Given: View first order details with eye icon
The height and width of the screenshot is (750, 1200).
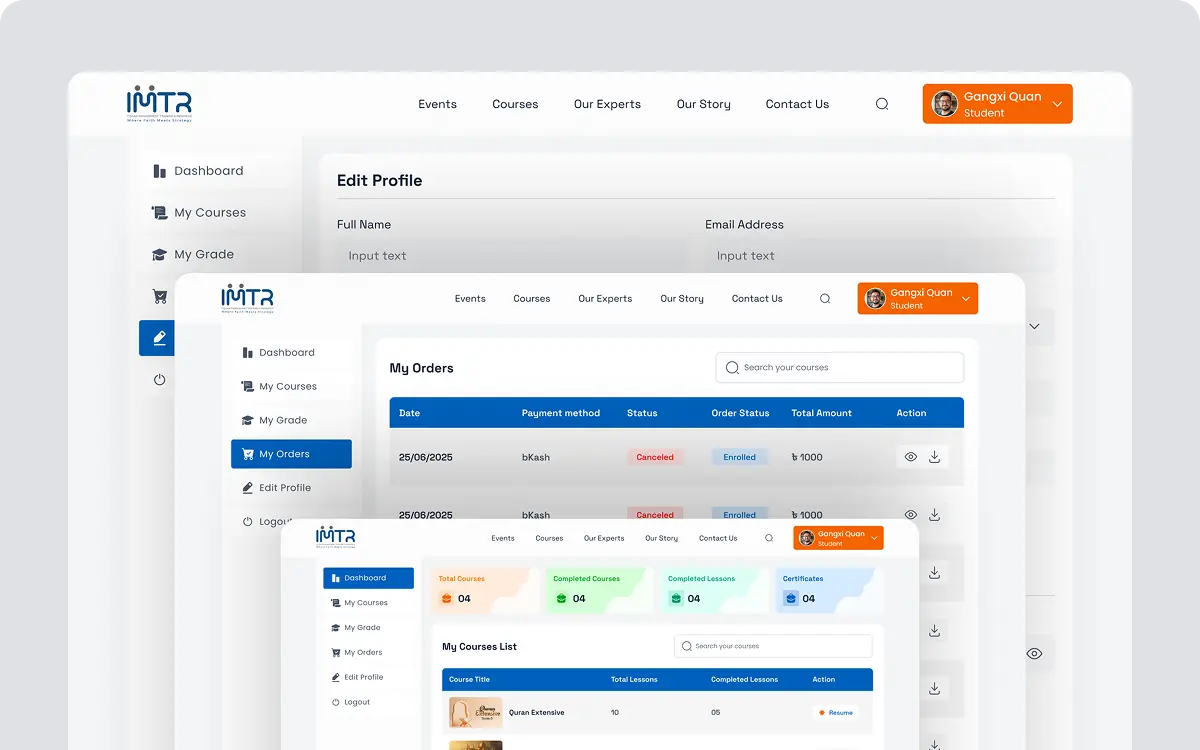Looking at the screenshot, I should pyautogui.click(x=911, y=457).
